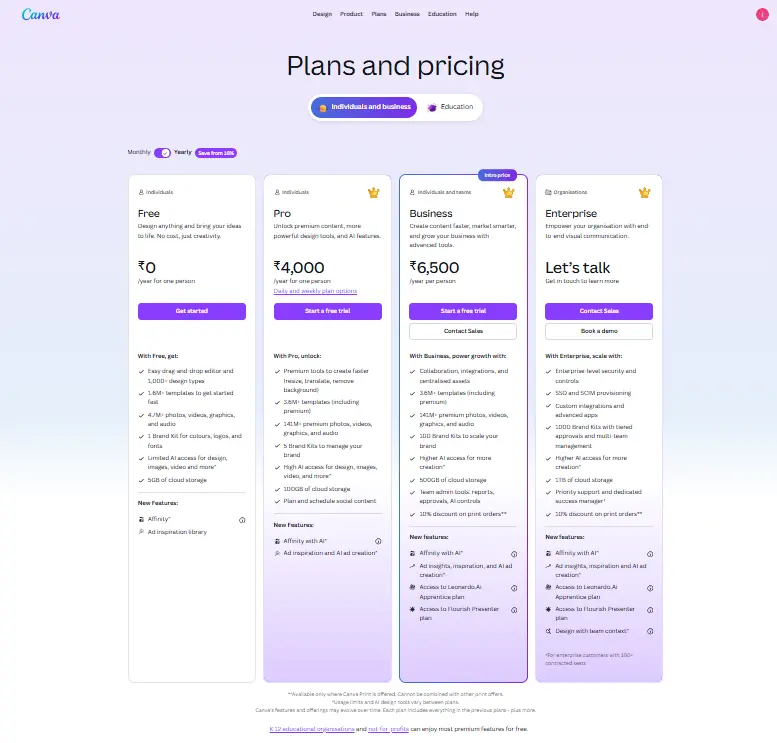Expand the Business navigation menu

[407, 14]
